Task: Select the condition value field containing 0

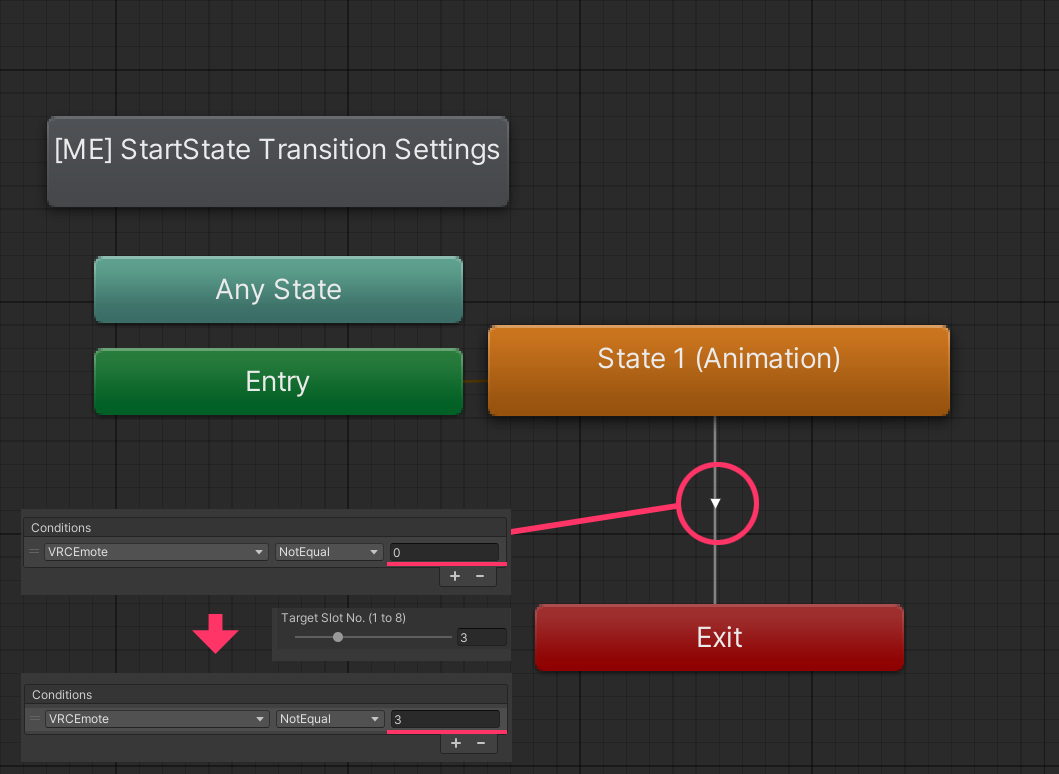Action: (x=445, y=552)
